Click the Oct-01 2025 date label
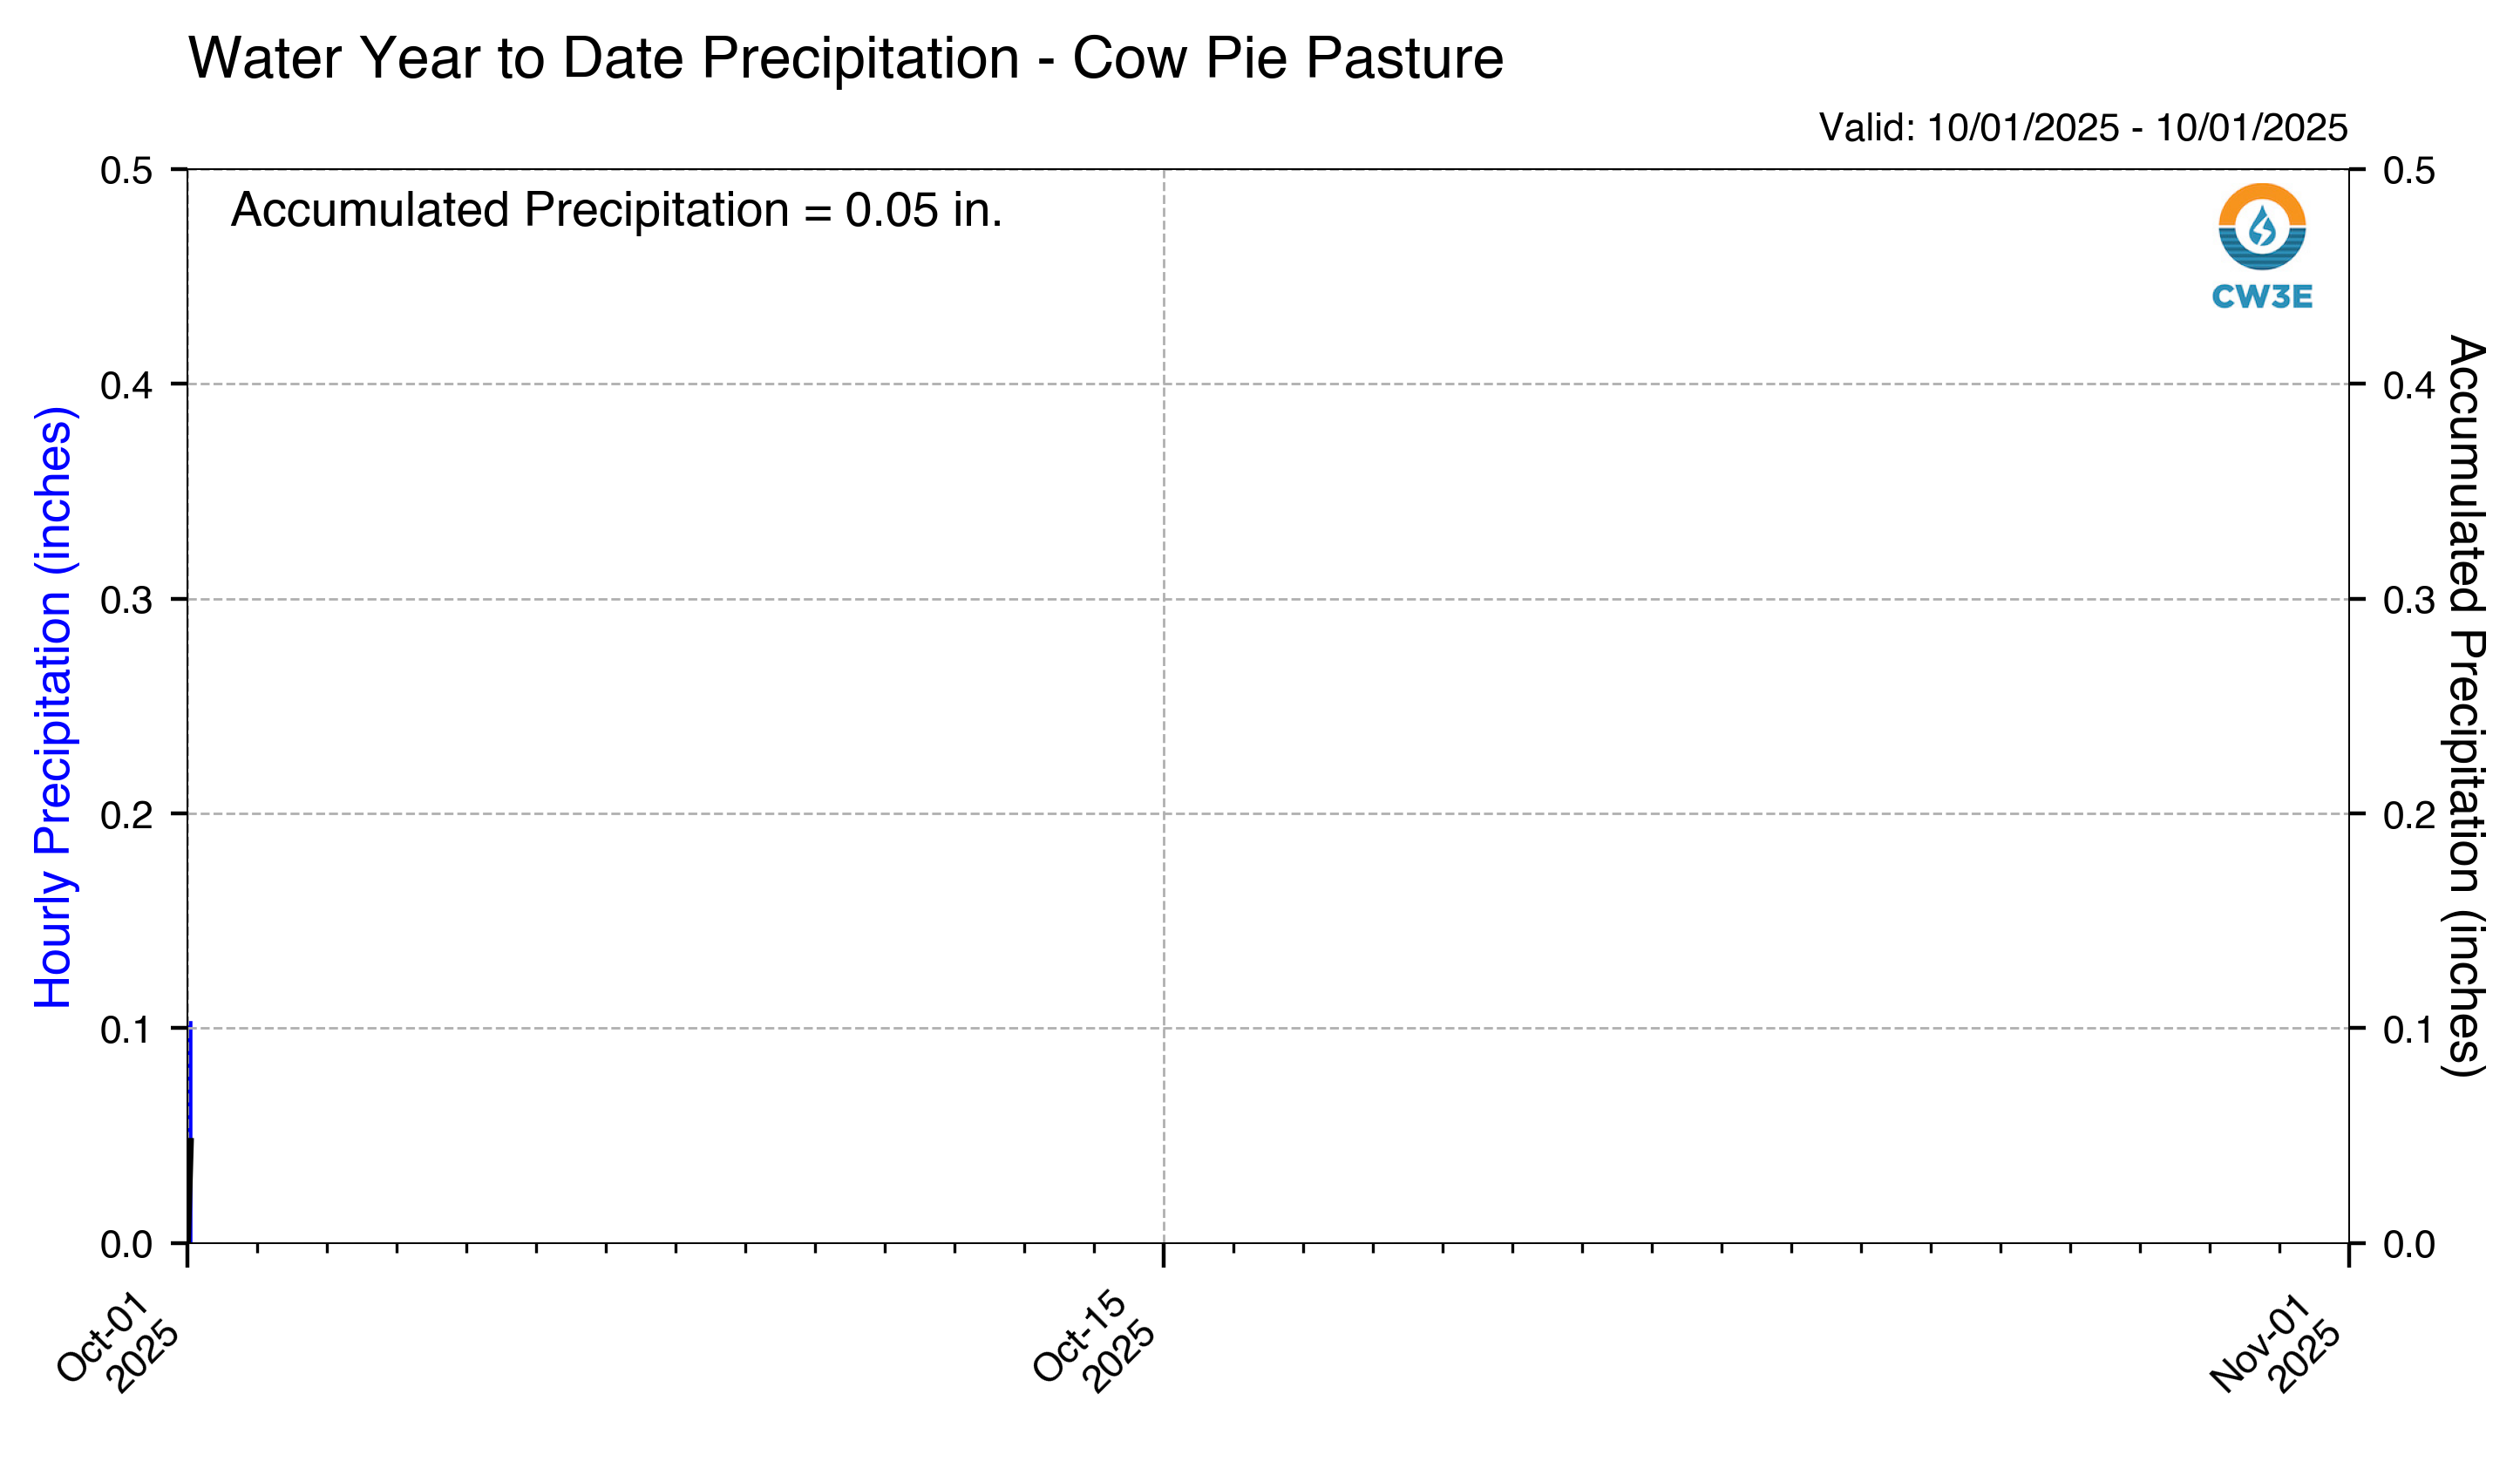The image size is (2520, 1462). (x=118, y=1342)
